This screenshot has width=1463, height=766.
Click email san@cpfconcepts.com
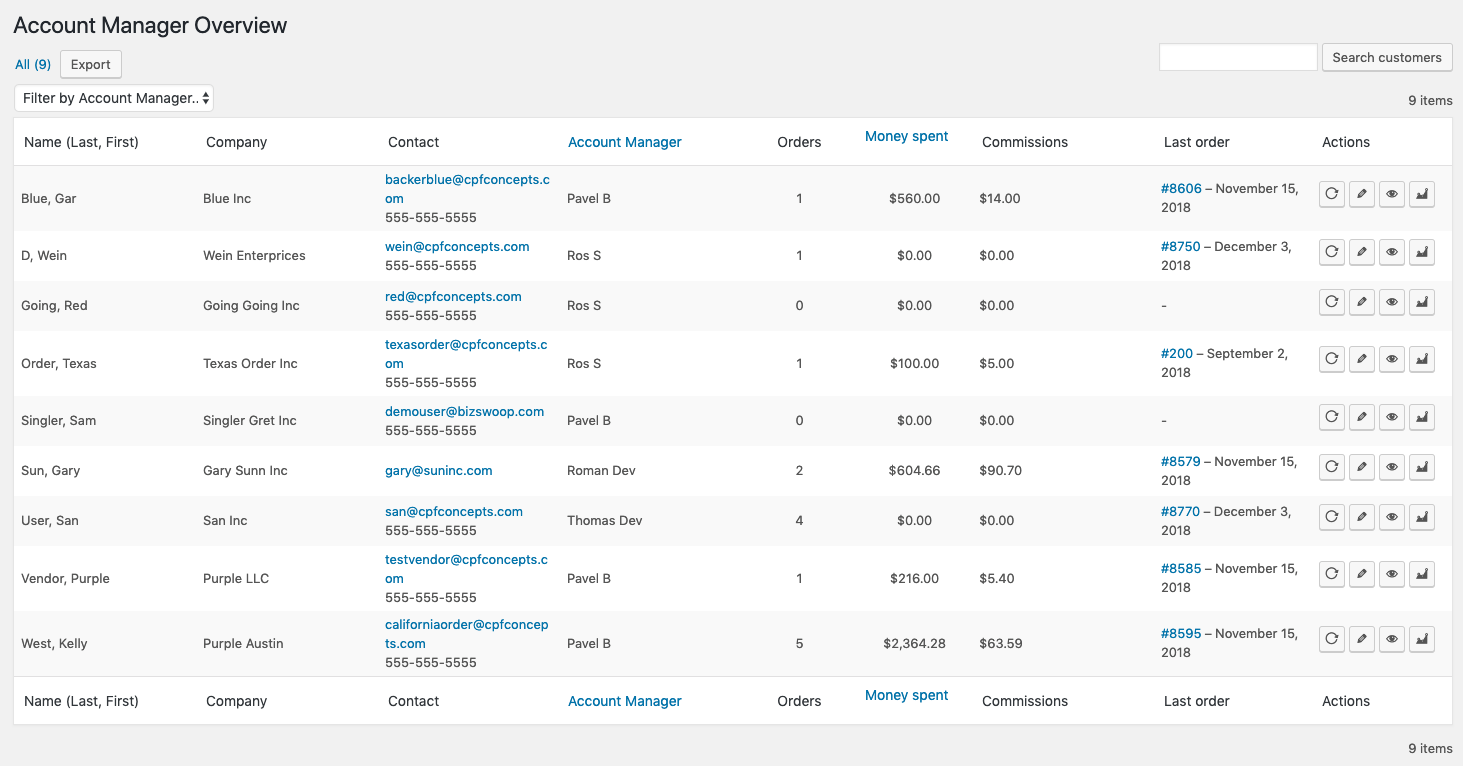click(x=454, y=511)
